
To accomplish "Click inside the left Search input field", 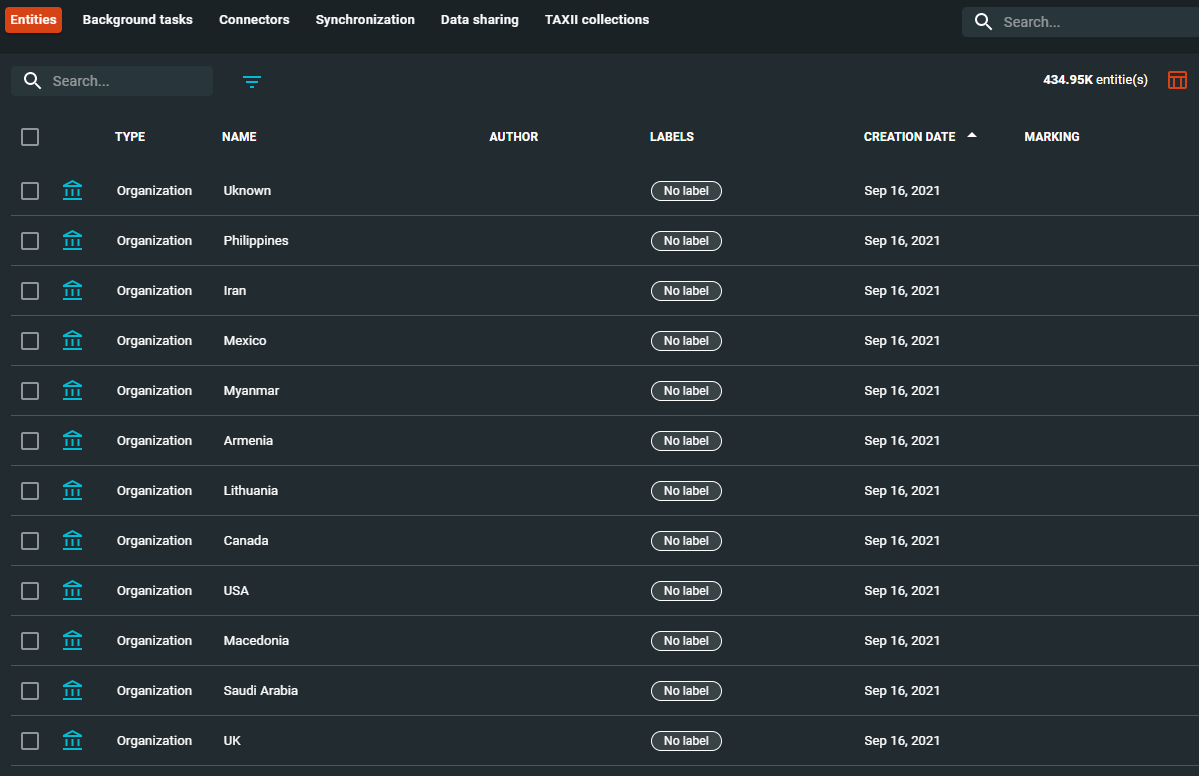I will (120, 80).
